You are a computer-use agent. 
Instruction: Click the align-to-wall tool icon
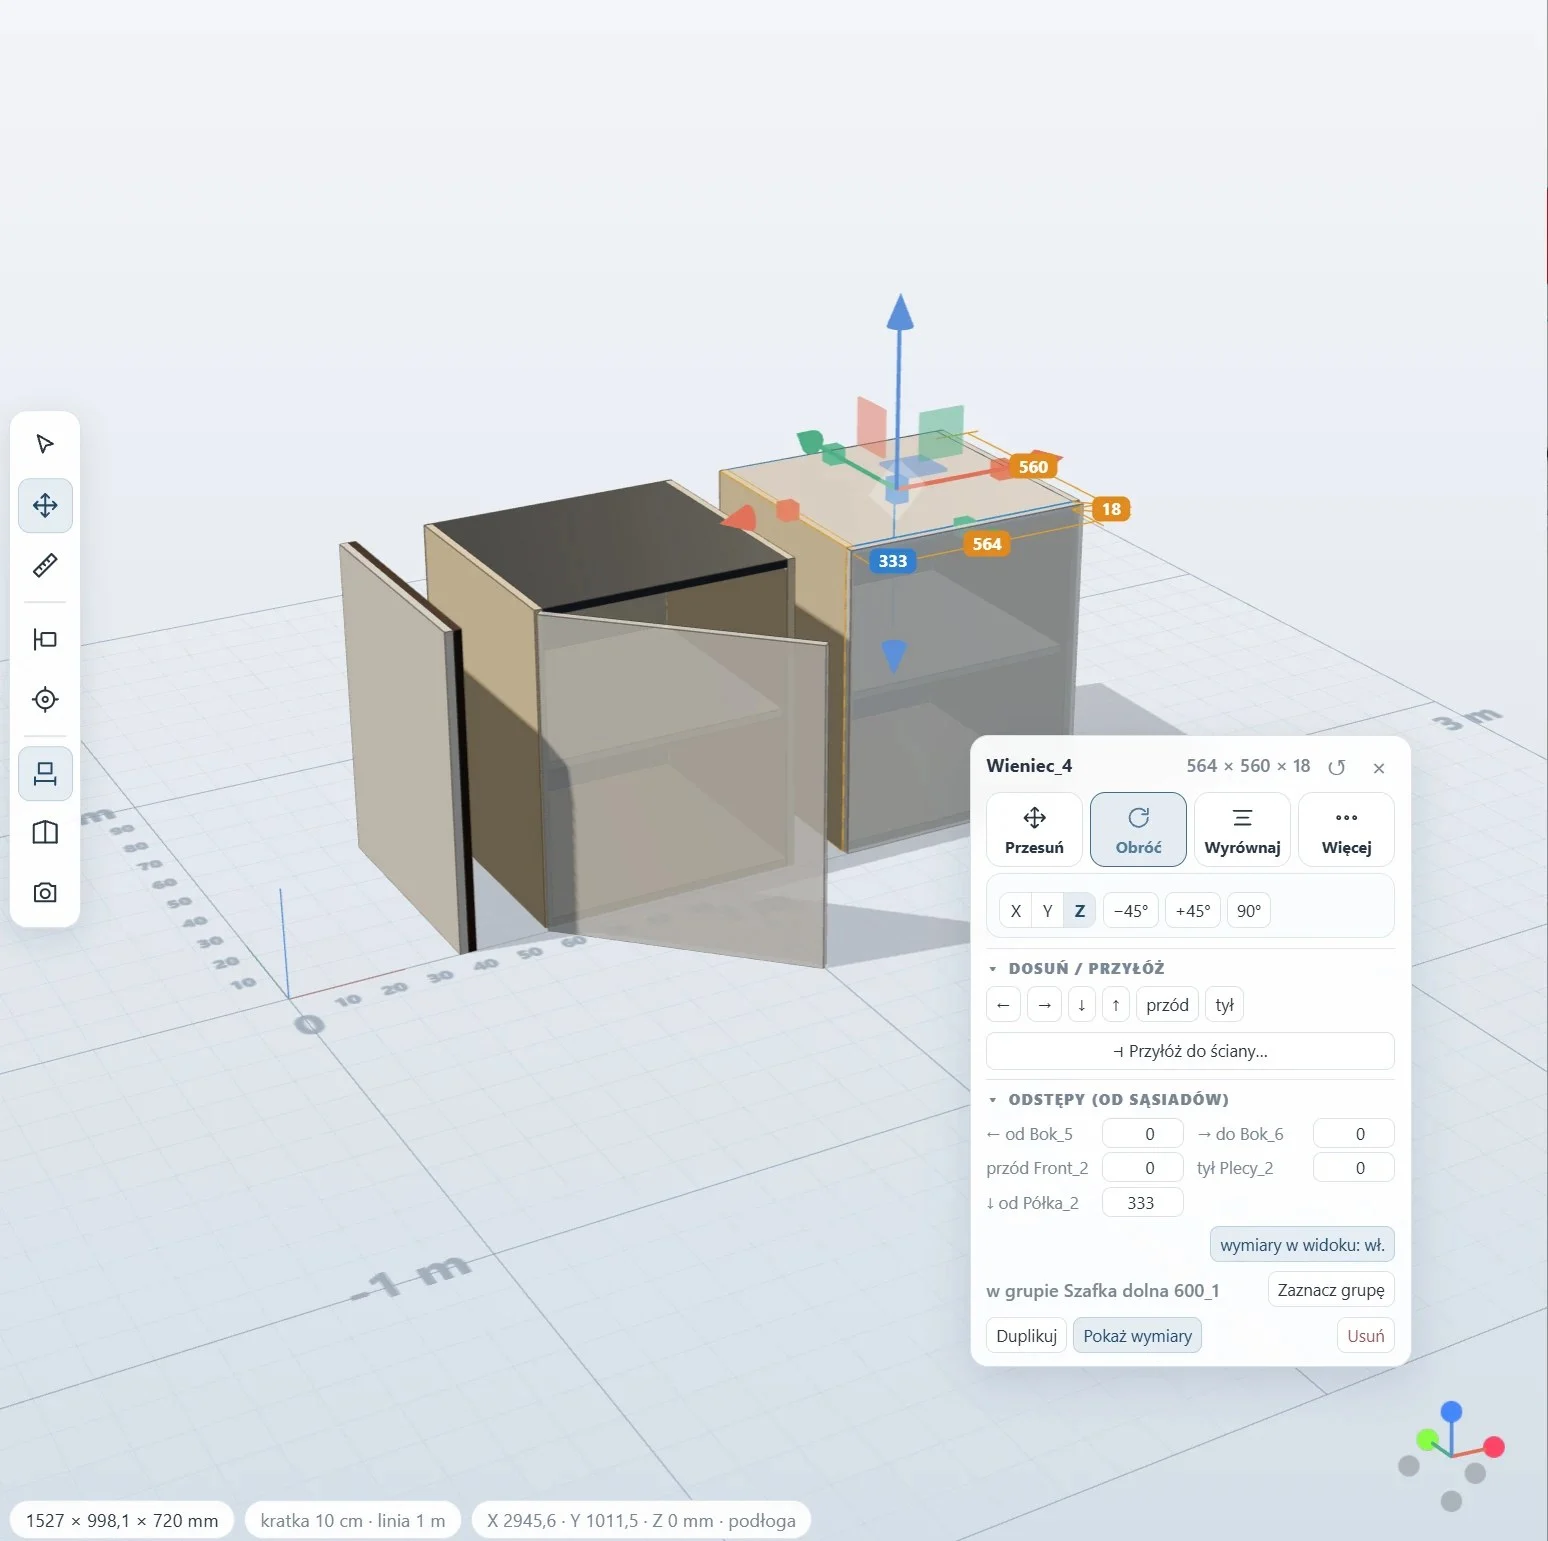coord(45,639)
